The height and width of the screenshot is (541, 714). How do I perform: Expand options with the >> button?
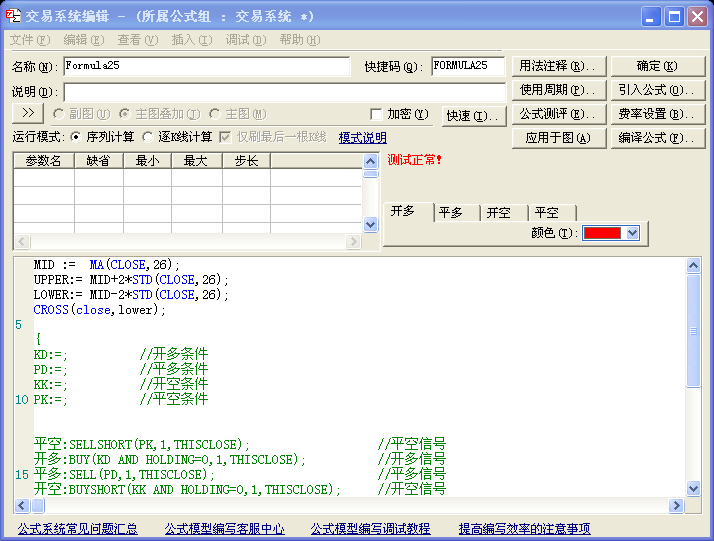click(x=28, y=113)
